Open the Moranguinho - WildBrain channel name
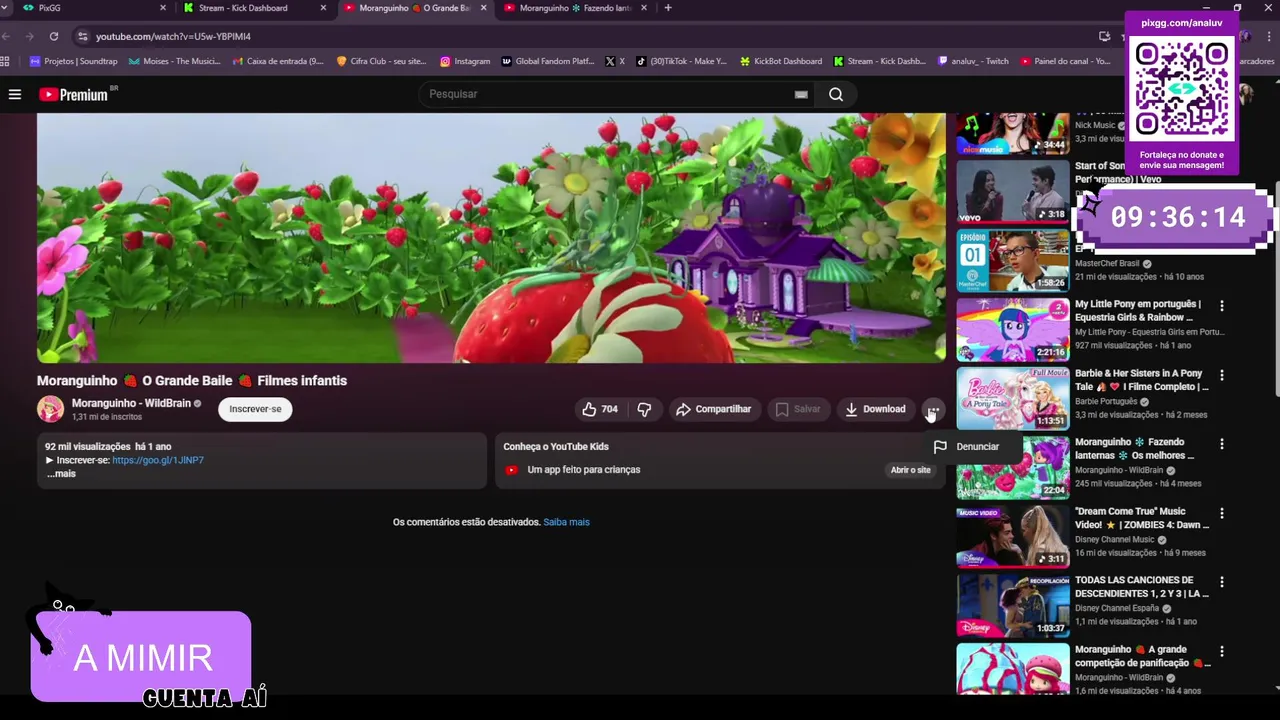Viewport: 1280px width, 720px height. click(x=131, y=403)
